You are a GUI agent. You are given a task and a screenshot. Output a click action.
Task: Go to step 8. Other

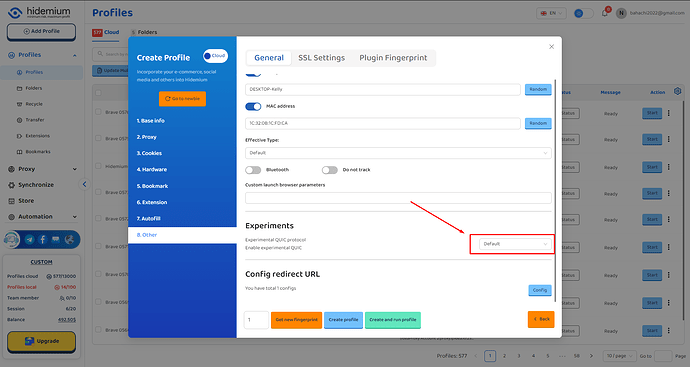pos(182,235)
